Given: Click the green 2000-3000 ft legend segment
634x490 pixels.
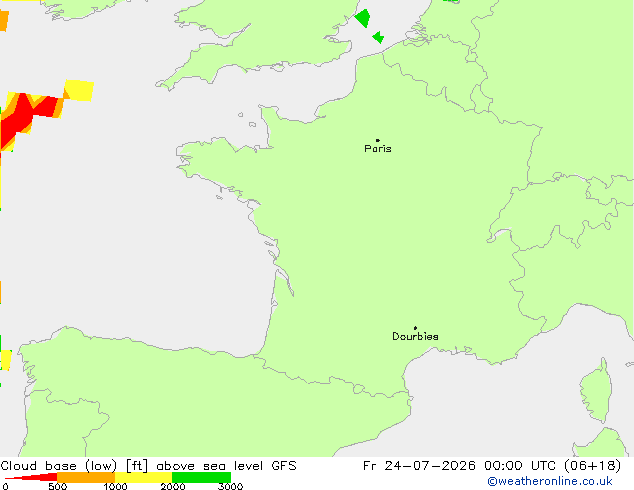Looking at the screenshot, I should pyautogui.click(x=201, y=477).
